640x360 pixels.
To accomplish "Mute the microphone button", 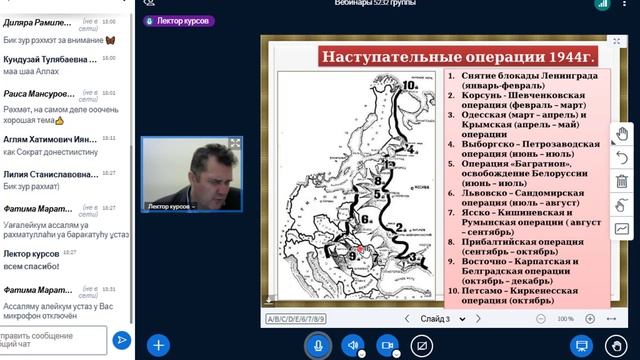I will point(318,346).
